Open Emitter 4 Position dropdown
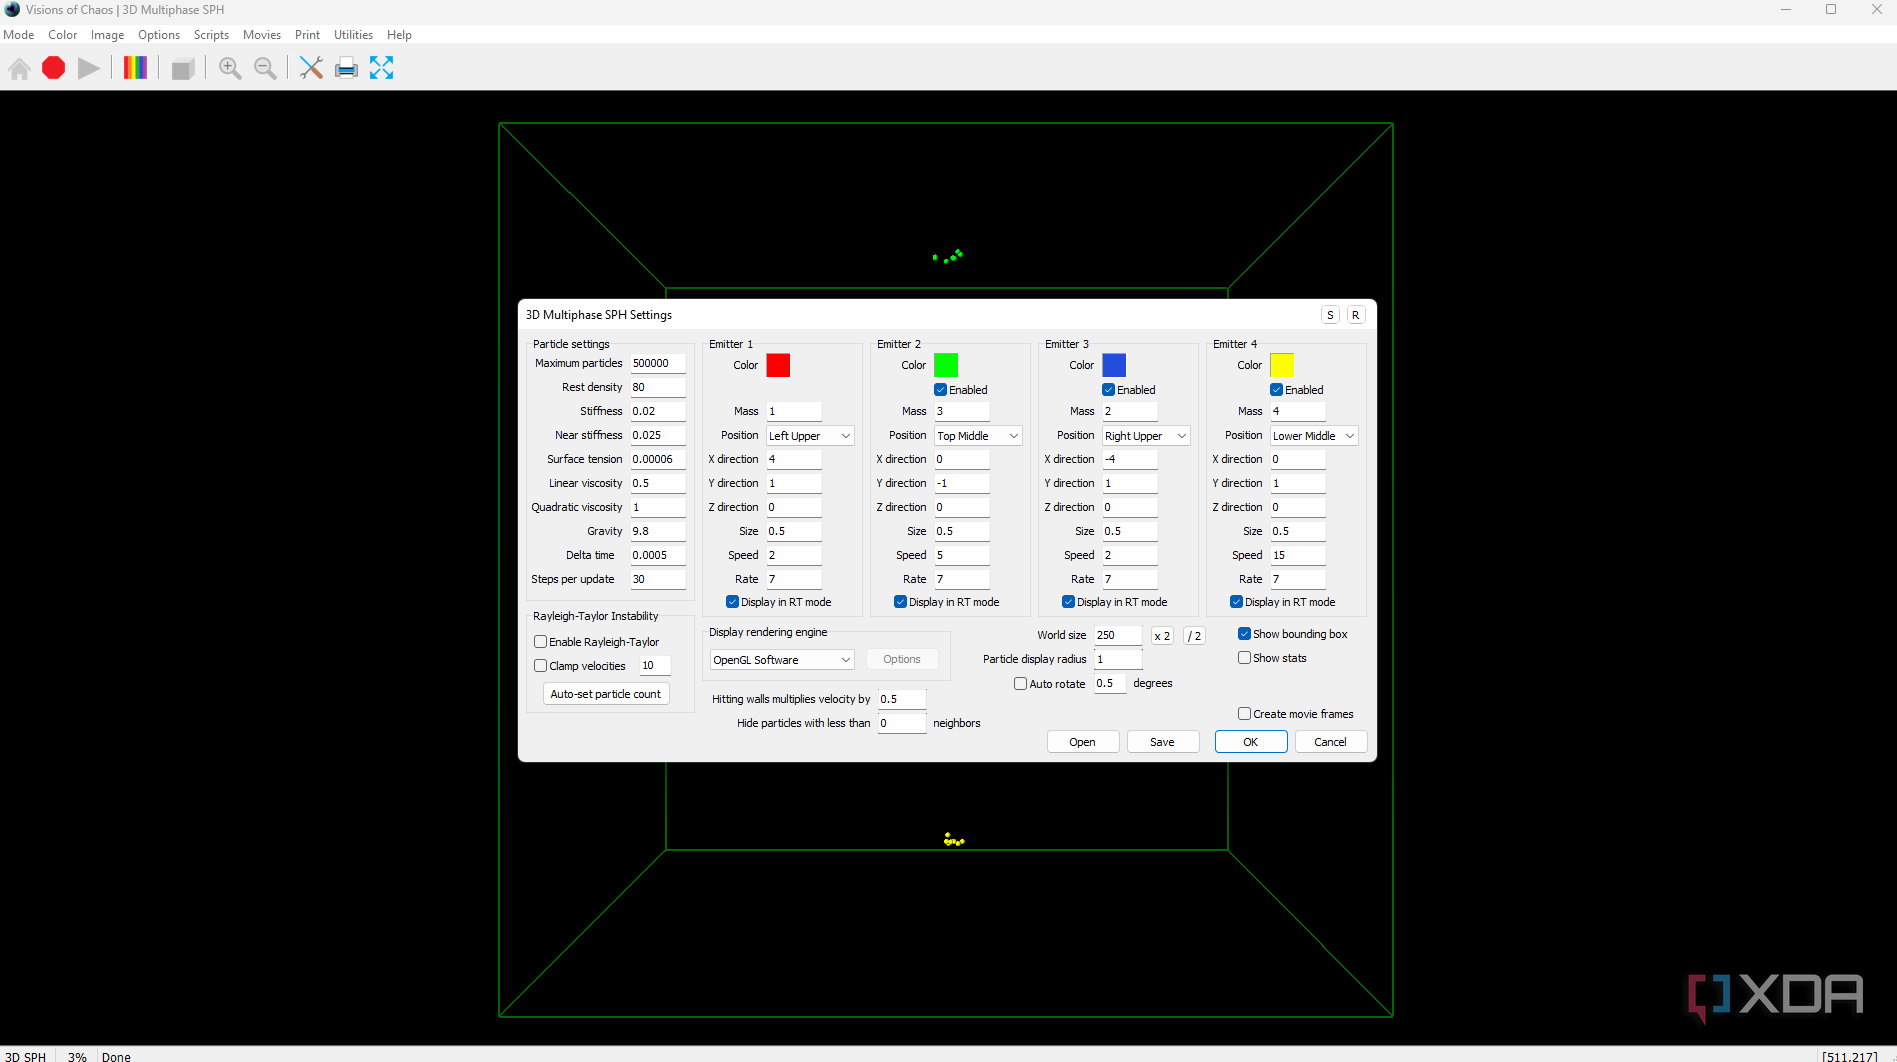1897x1062 pixels. [1314, 436]
